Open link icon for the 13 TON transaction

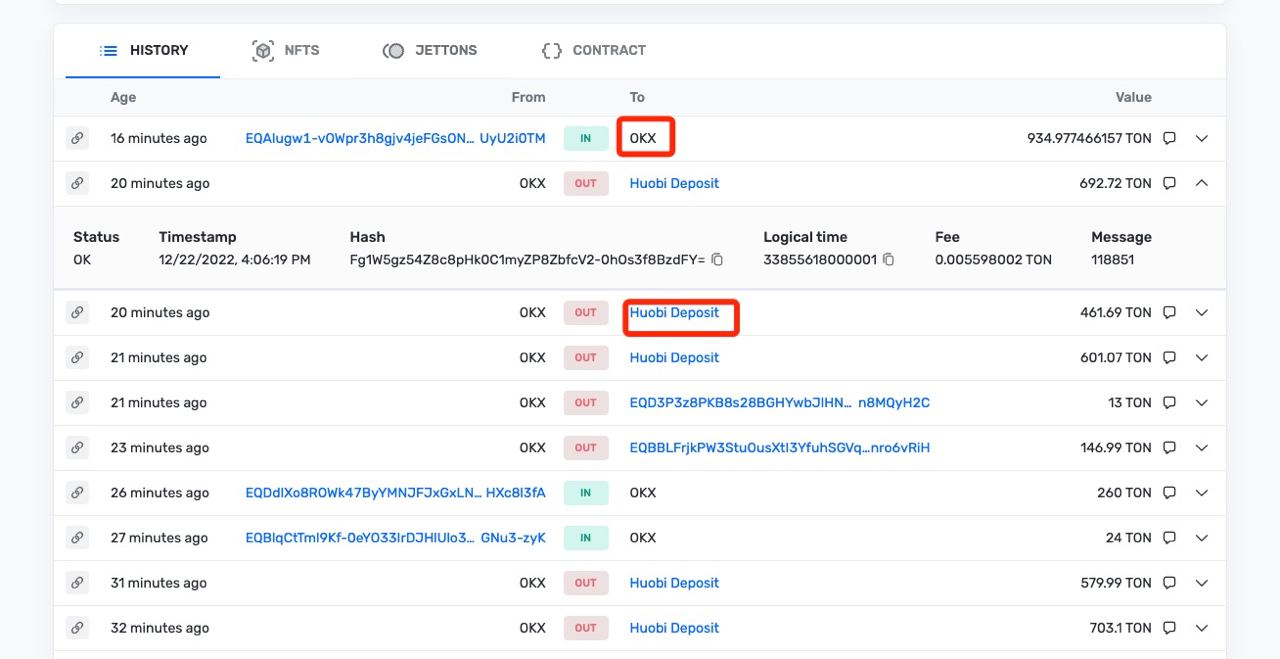77,403
